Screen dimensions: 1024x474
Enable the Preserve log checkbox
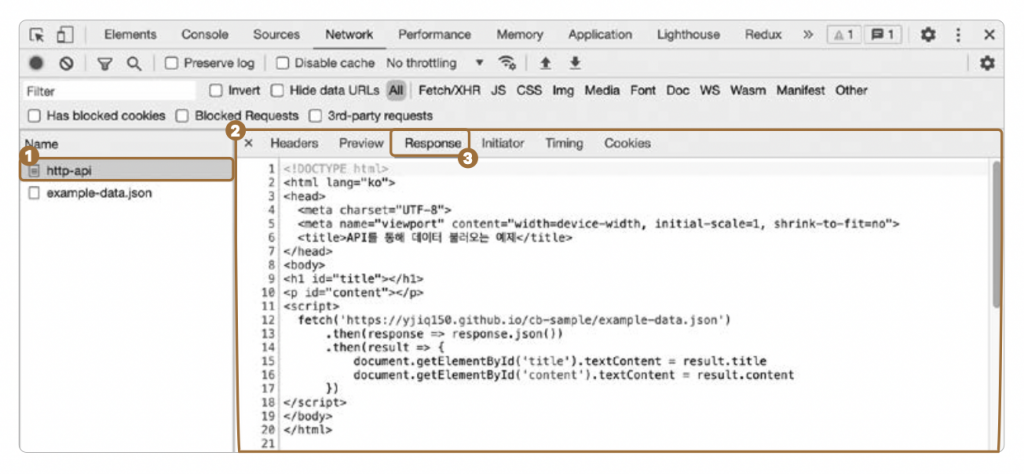[x=171, y=63]
